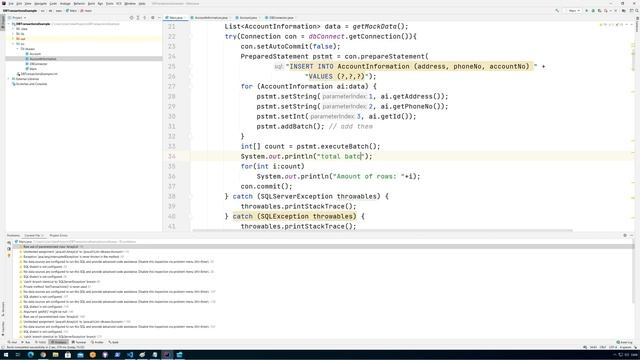This screenshot has height=360, width=640.
Task: Open the Run tool window button
Action: coord(26,342)
